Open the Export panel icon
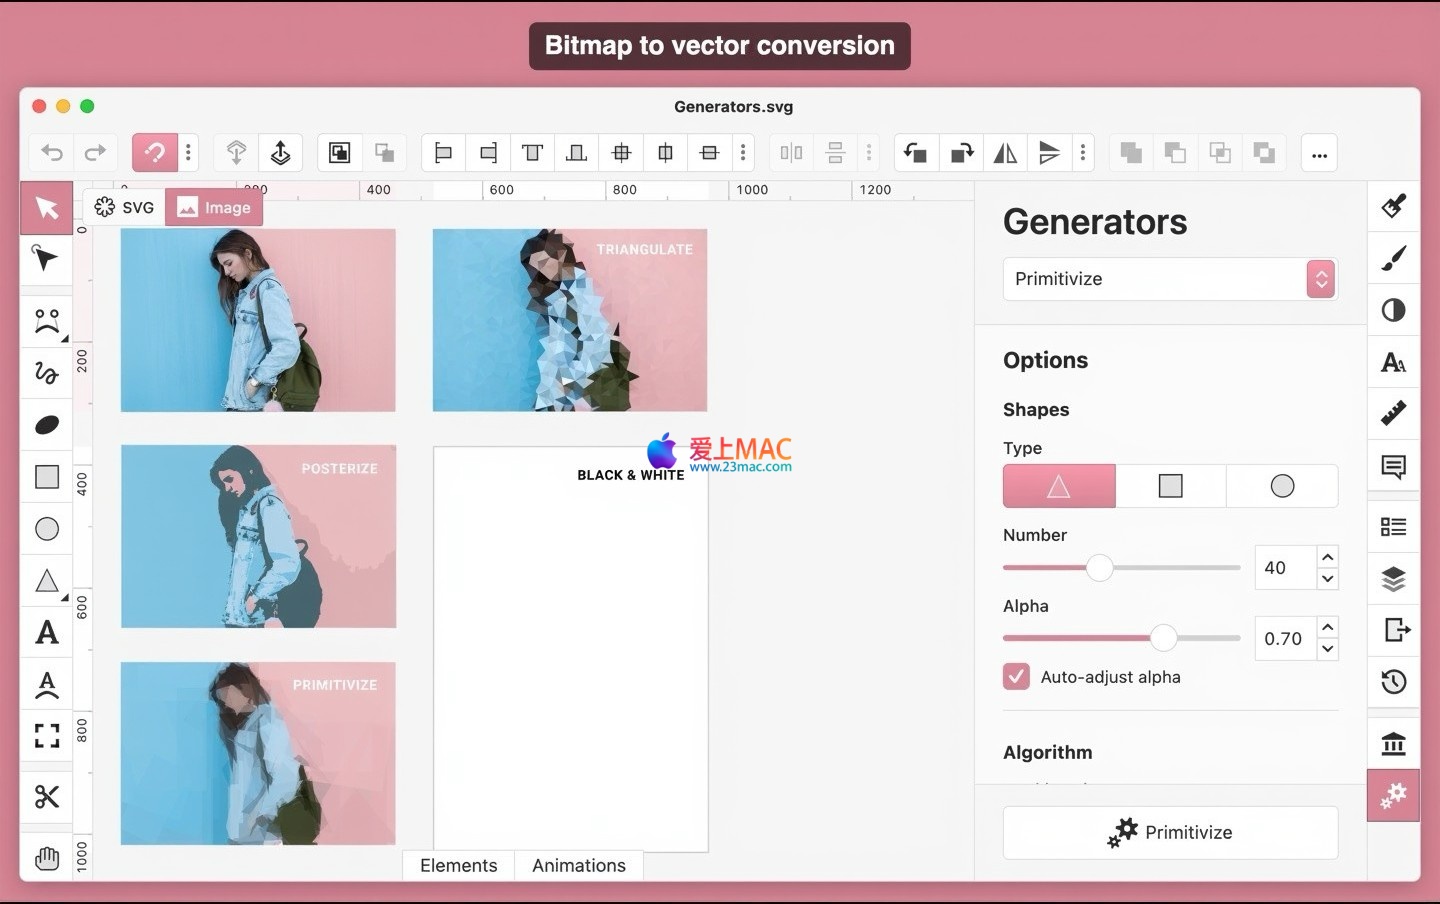Viewport: 1440px width, 904px height. 1395,630
